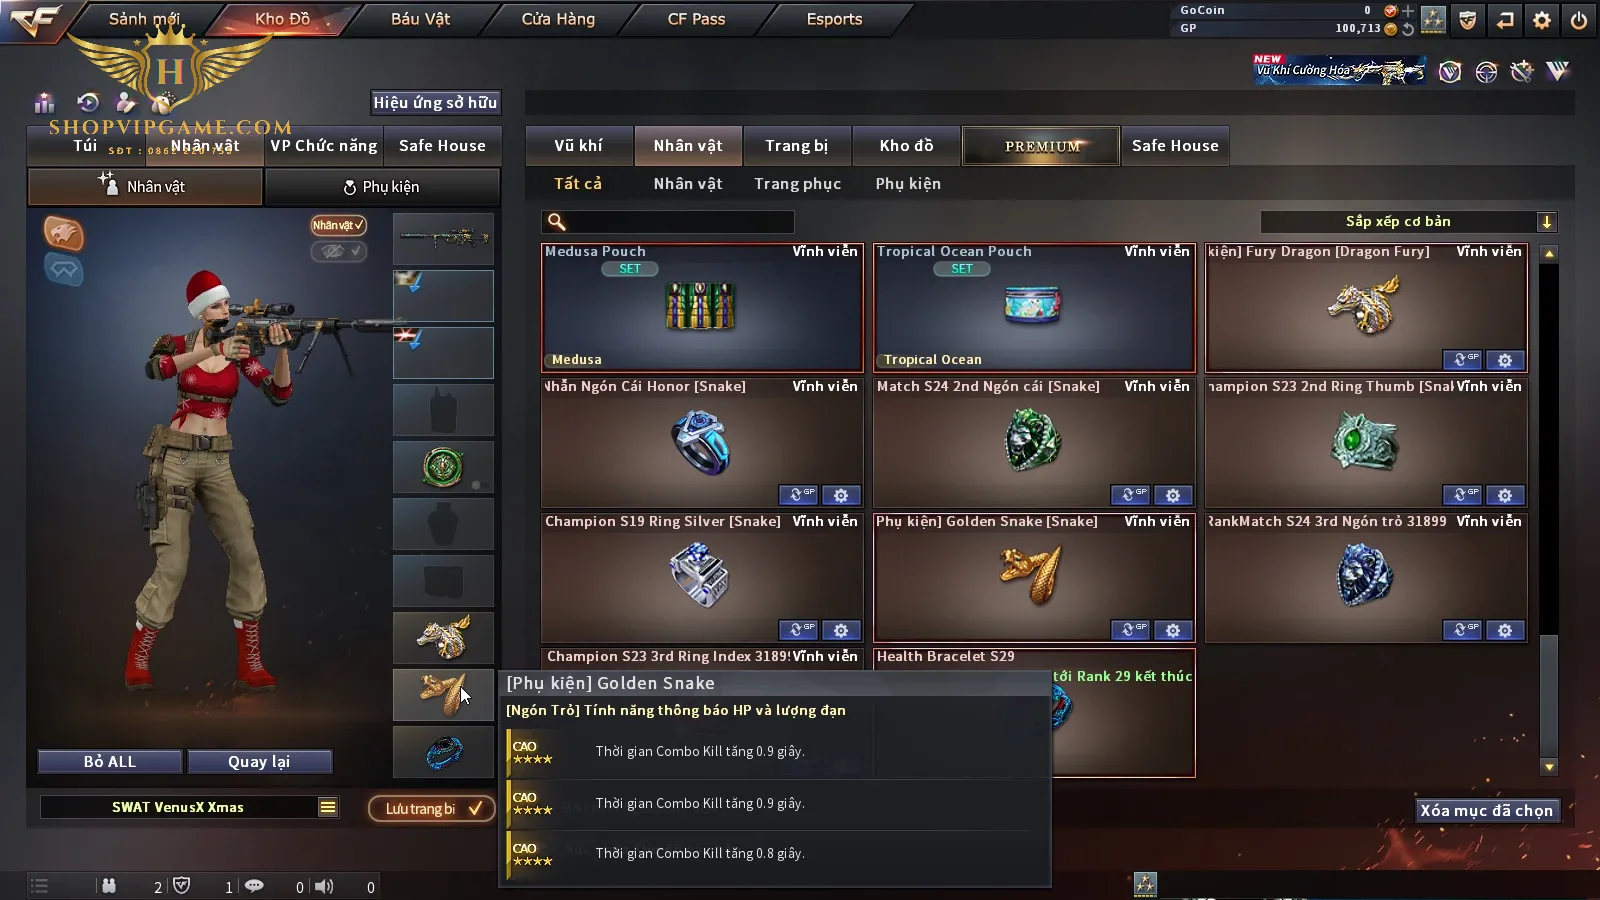Select the orange eagle badge icon
The height and width of the screenshot is (900, 1600).
[x=63, y=233]
